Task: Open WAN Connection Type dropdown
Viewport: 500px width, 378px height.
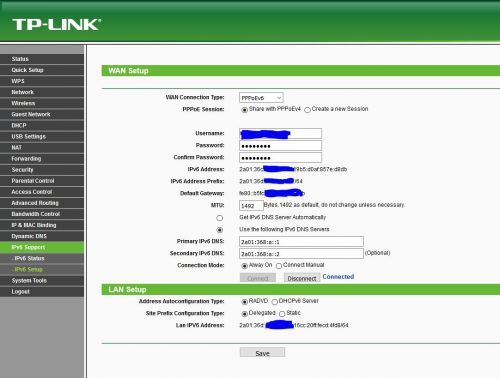Action: click(261, 98)
